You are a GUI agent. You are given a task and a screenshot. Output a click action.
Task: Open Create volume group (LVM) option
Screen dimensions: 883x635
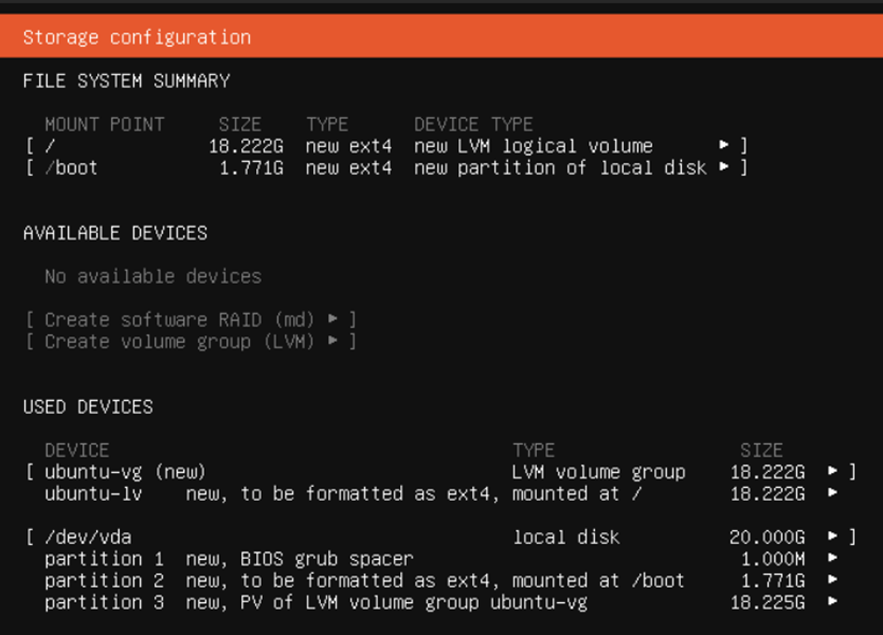coord(191,342)
